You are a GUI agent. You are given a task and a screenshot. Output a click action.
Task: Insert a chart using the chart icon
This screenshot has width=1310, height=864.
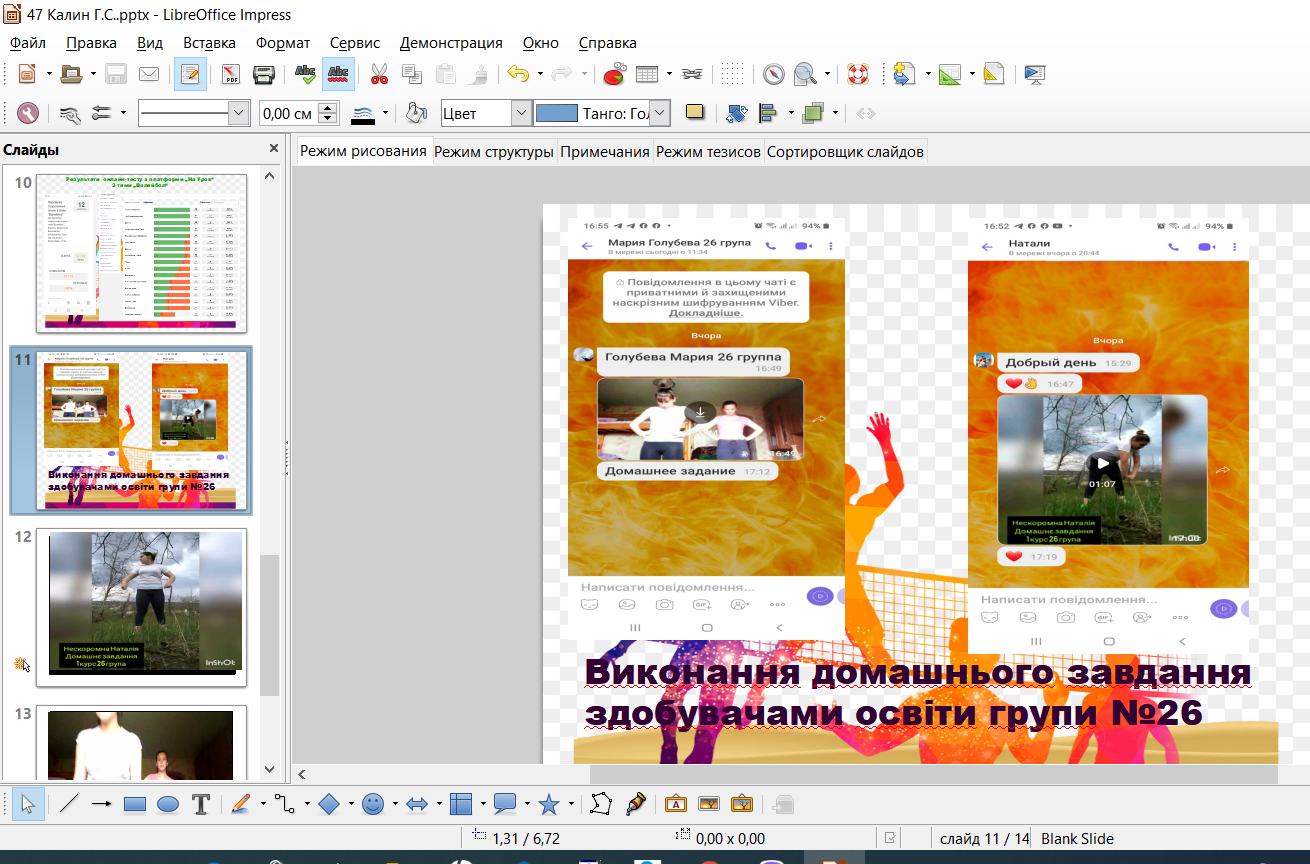pyautogui.click(x=614, y=74)
